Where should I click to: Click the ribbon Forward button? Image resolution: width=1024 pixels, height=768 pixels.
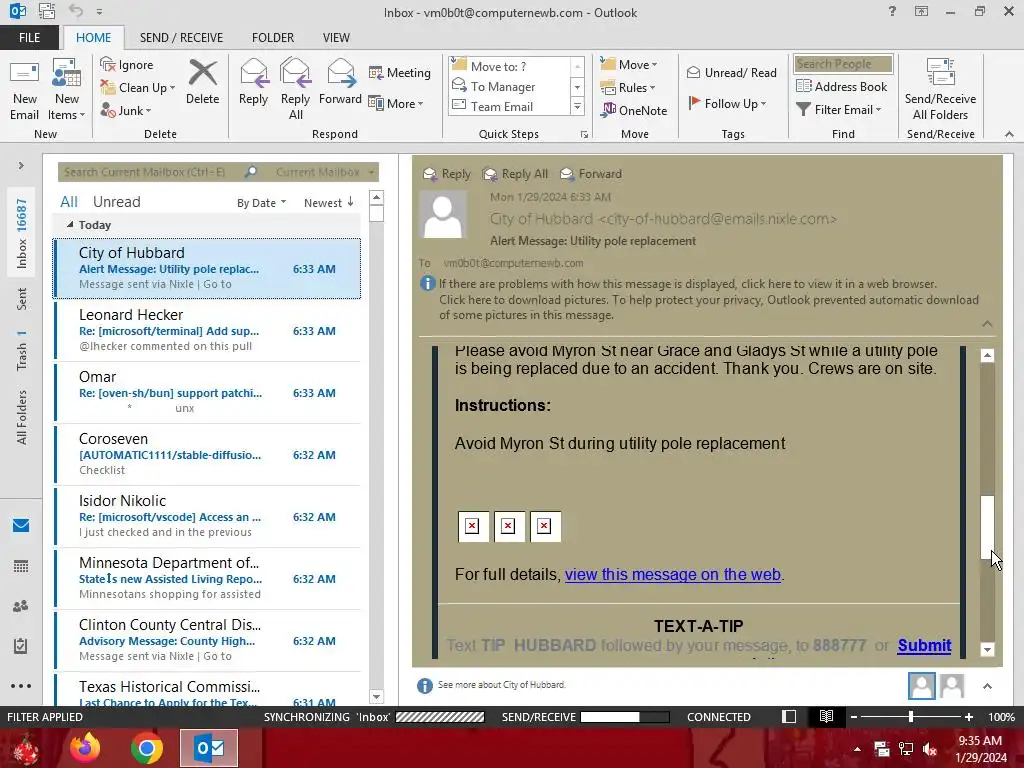tap(340, 82)
